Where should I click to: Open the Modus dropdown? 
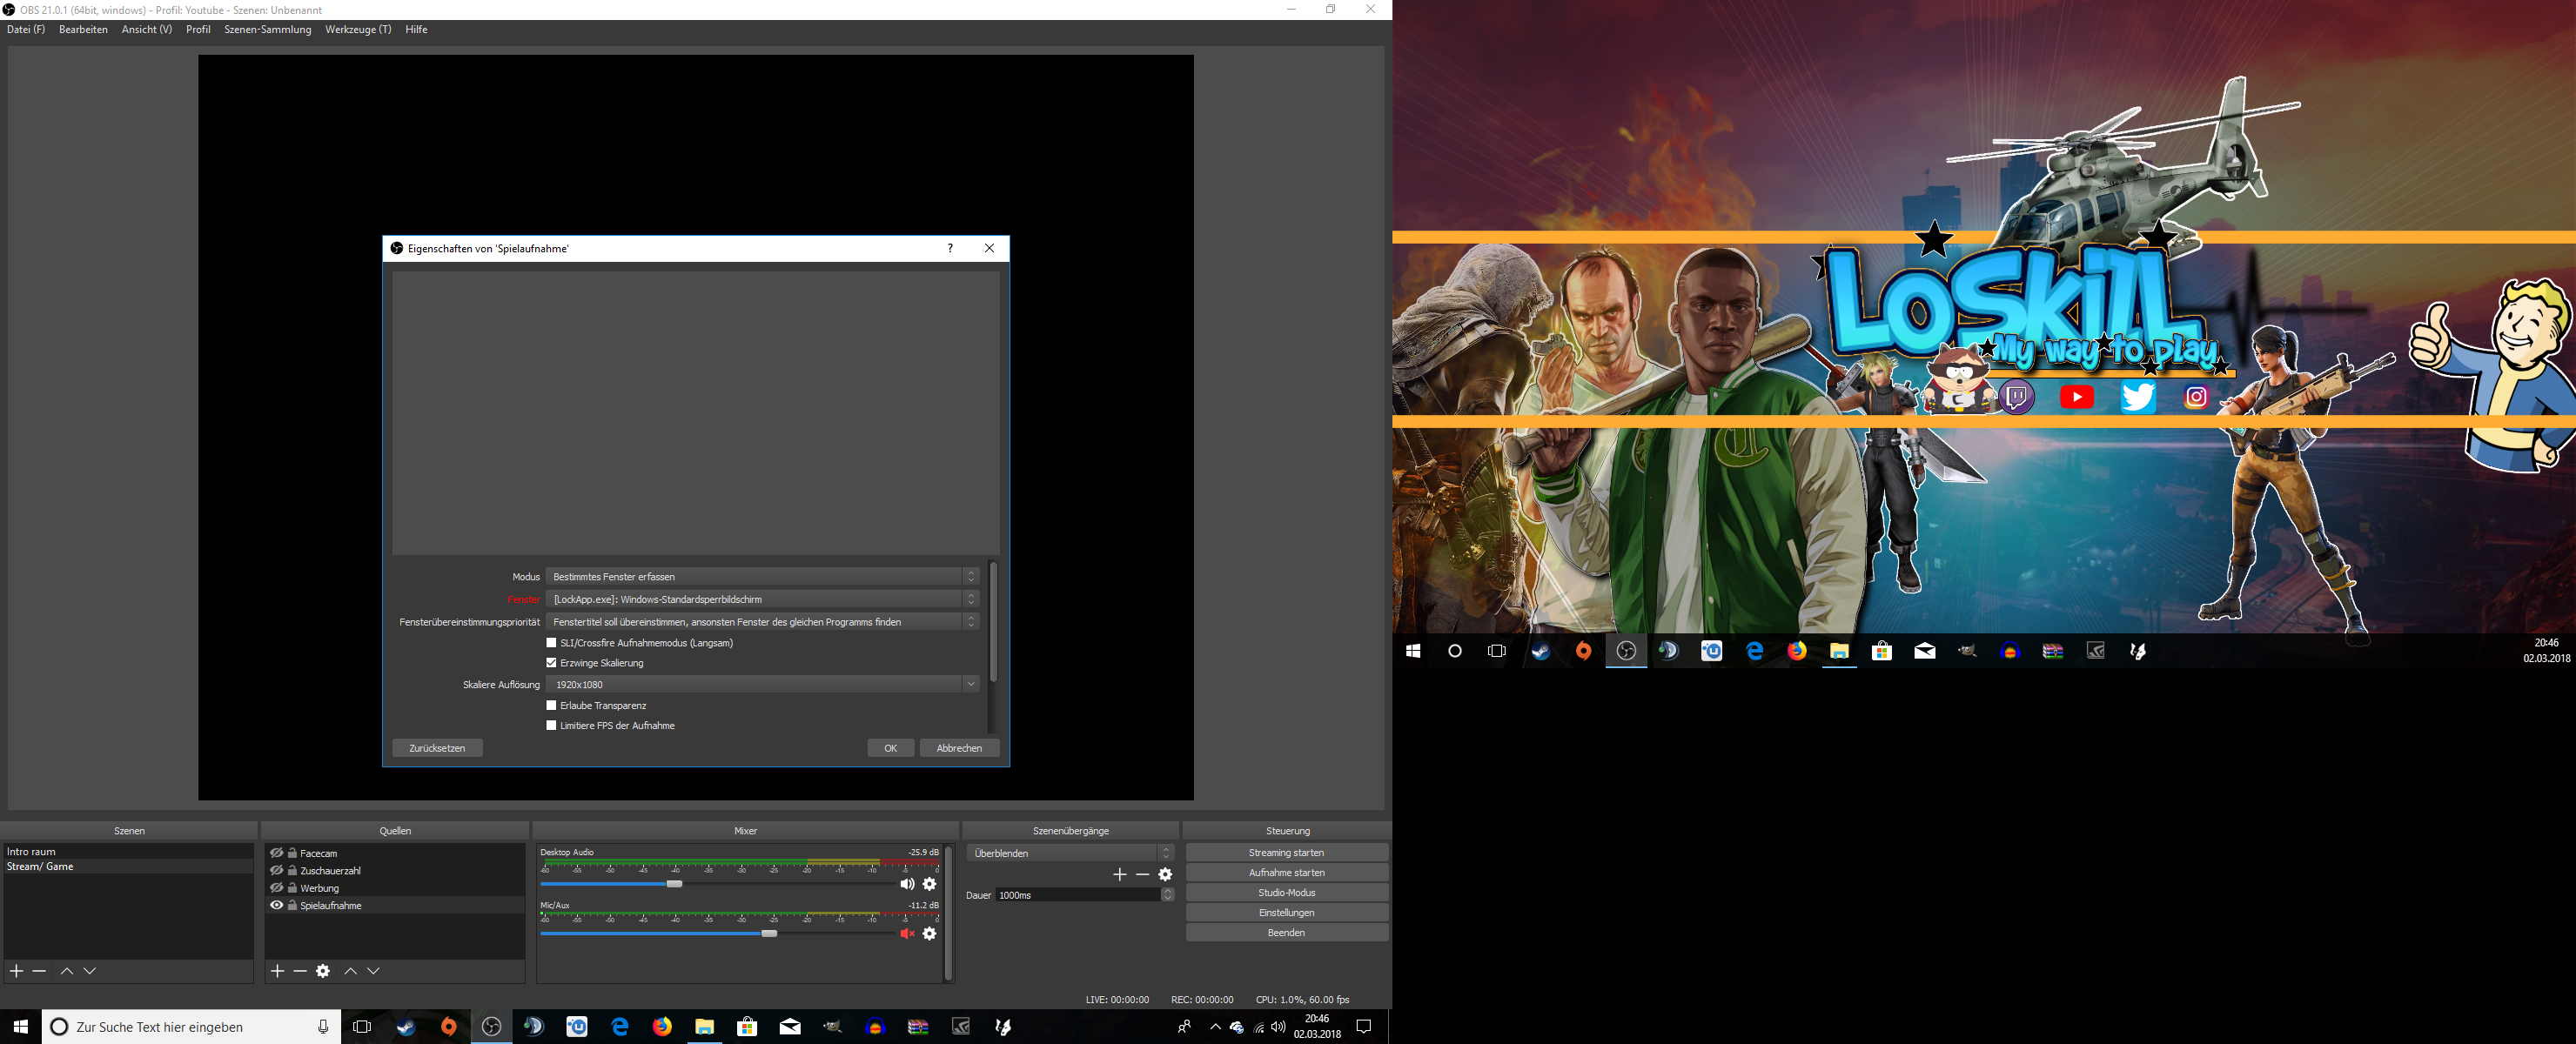(762, 577)
